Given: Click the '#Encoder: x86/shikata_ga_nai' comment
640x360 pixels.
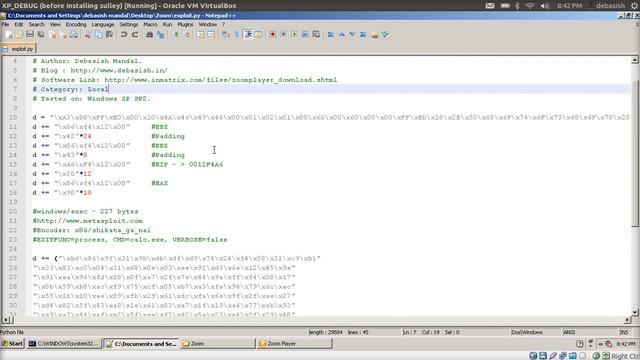Looking at the screenshot, I should tap(91, 230).
